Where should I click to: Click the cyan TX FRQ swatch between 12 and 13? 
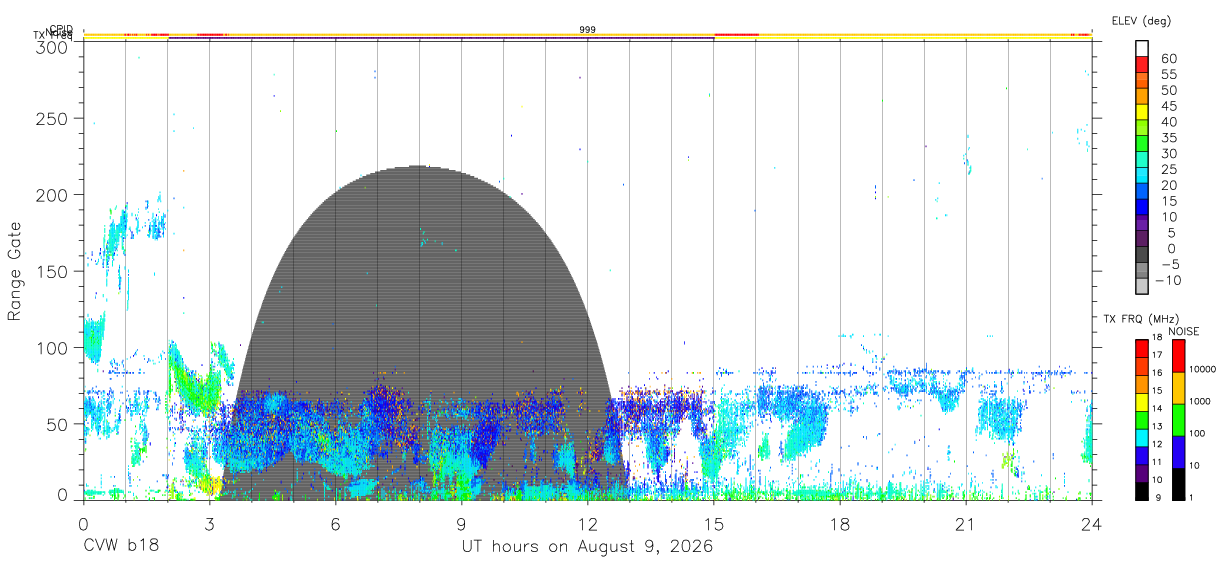1142,437
